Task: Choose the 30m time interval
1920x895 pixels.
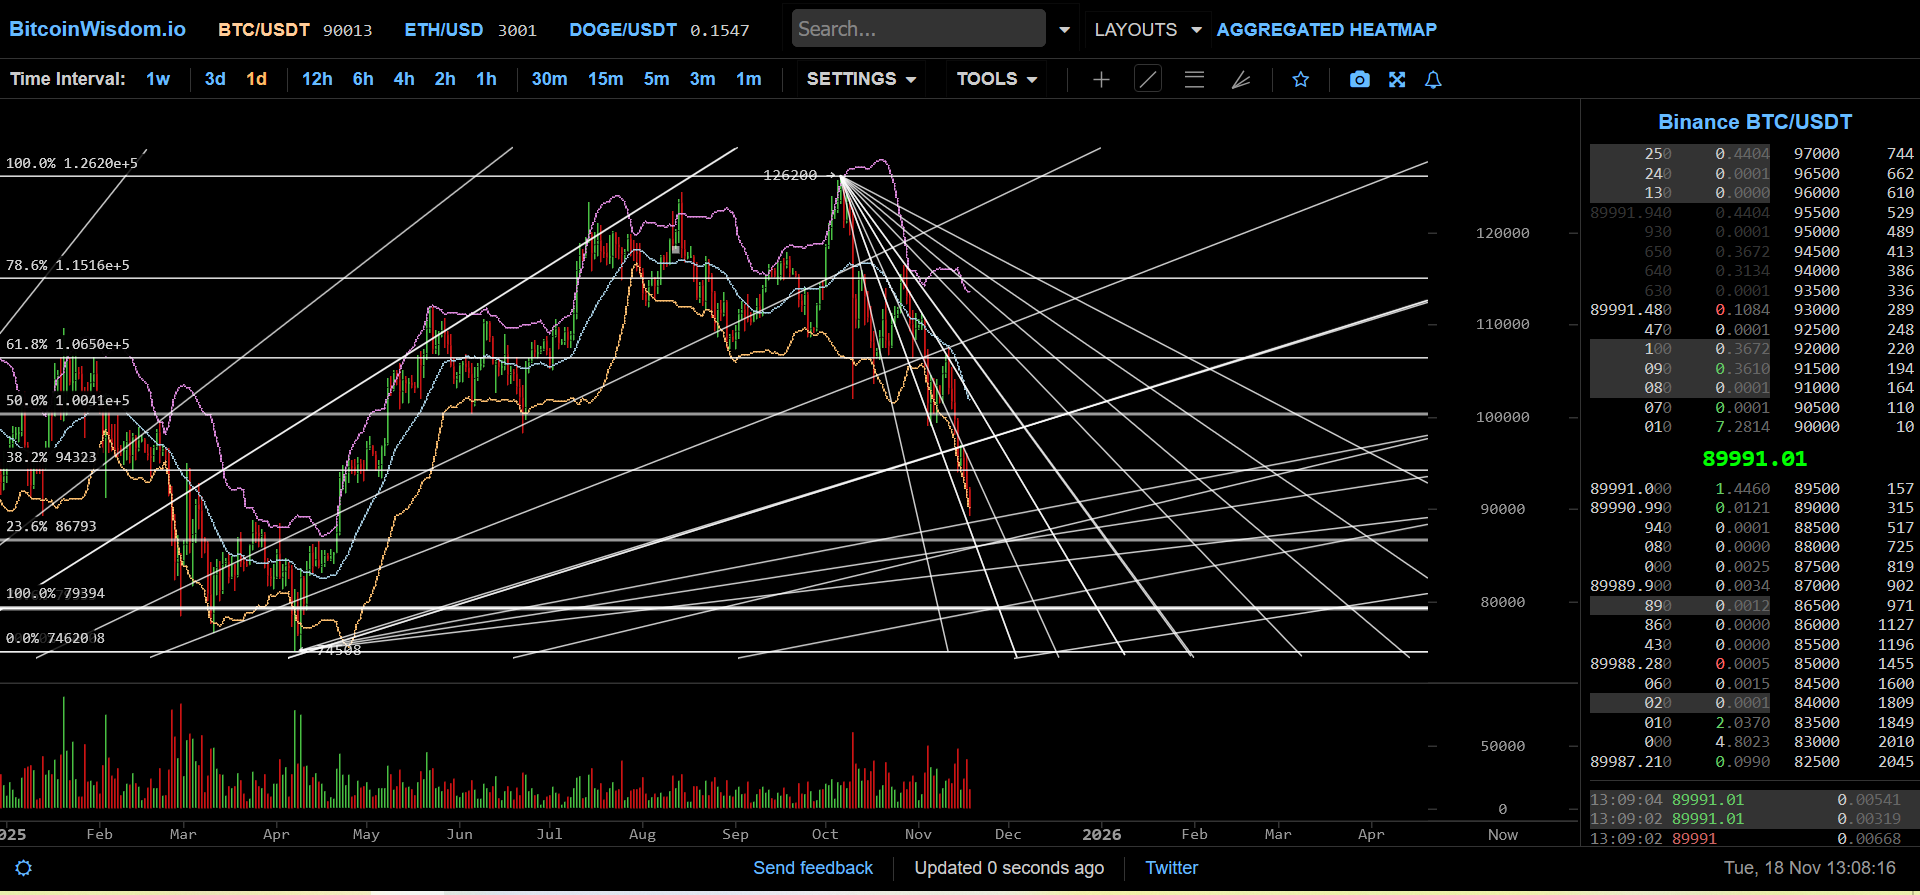Action: point(549,79)
